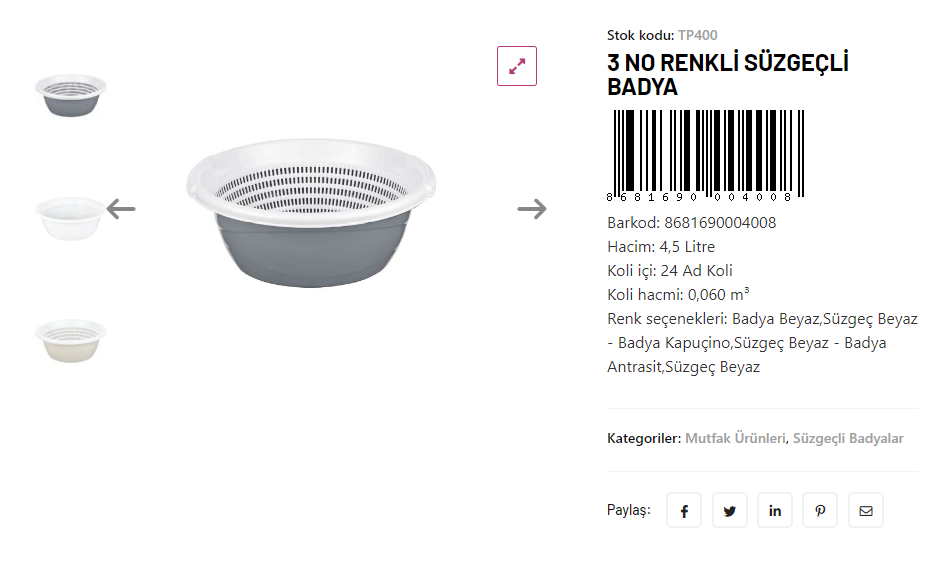Go to the previous product image
Screen dimensions: 929x568
point(121,209)
